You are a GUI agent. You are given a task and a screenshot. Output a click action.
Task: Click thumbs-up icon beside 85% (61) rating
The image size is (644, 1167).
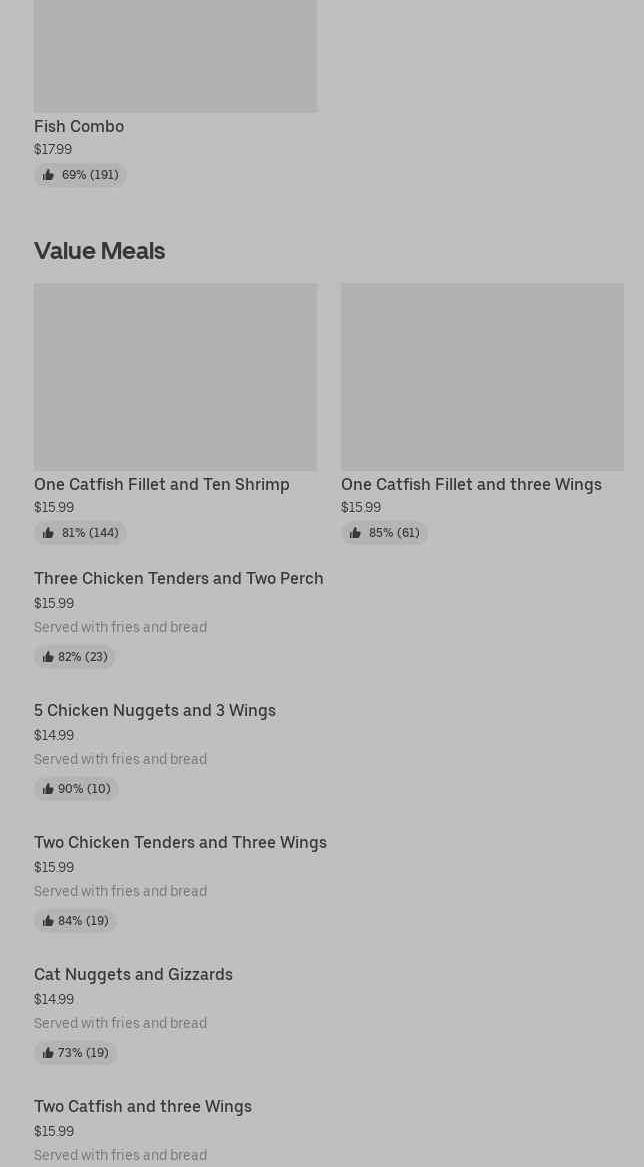(355, 533)
